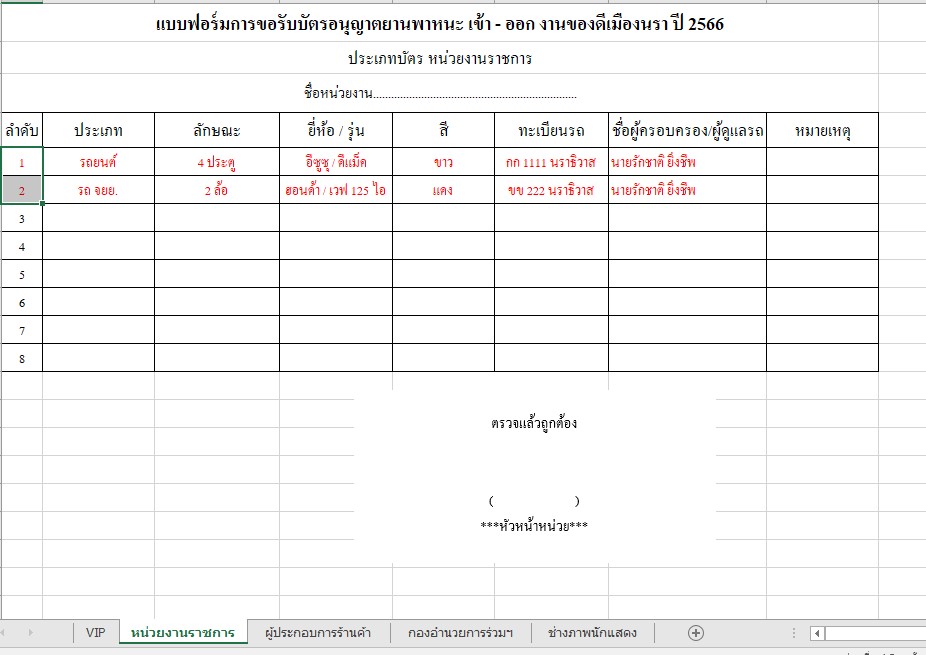Viewport: 926px width, 655px height.
Task: Switch to the VIP sheet tab
Action: (95, 632)
